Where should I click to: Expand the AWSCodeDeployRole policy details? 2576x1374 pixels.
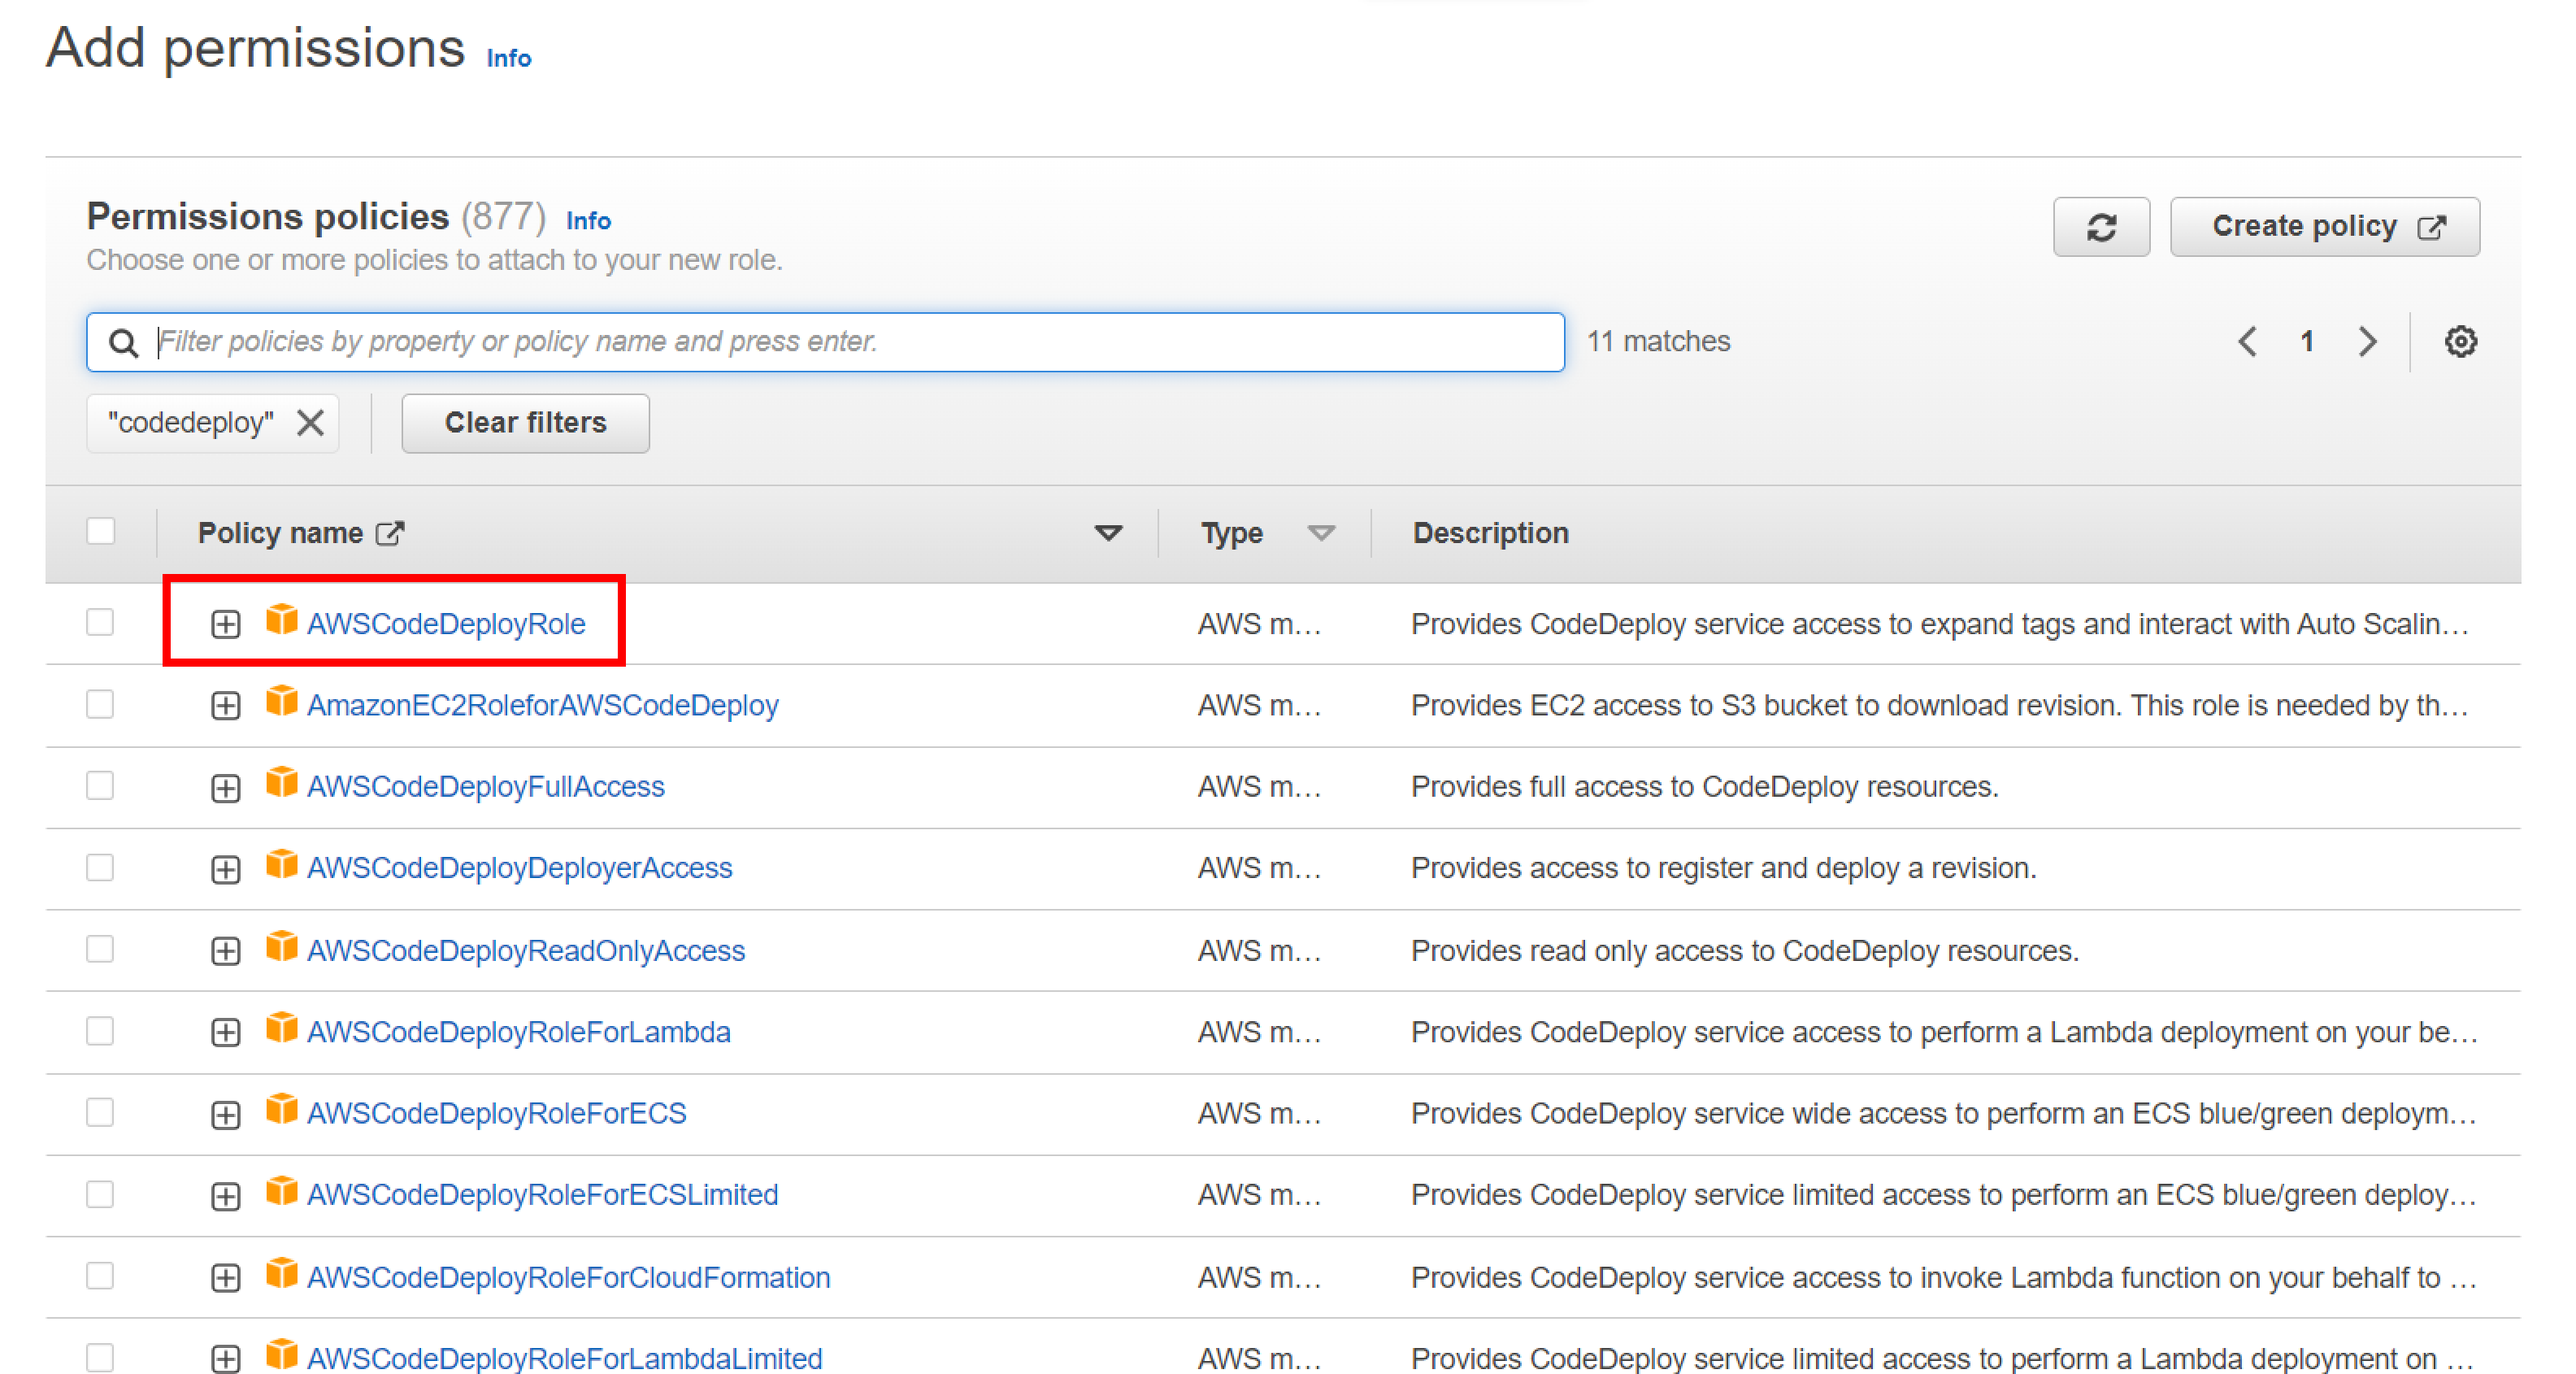[226, 625]
